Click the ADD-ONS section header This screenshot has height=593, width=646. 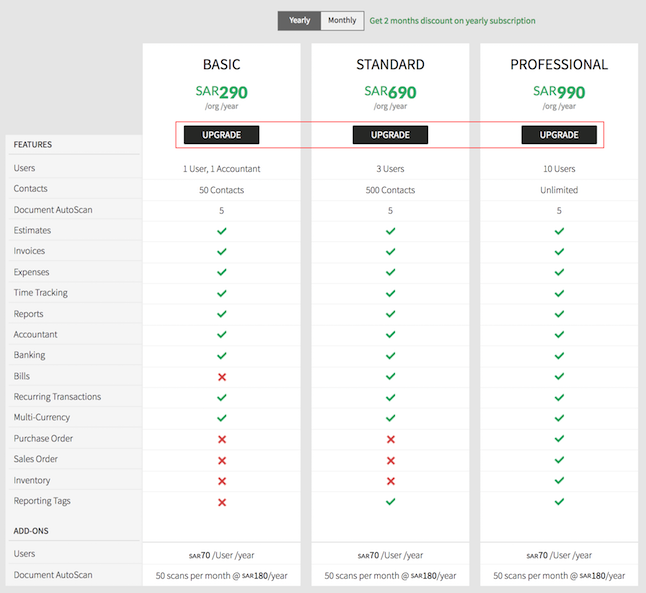pyautogui.click(x=31, y=531)
